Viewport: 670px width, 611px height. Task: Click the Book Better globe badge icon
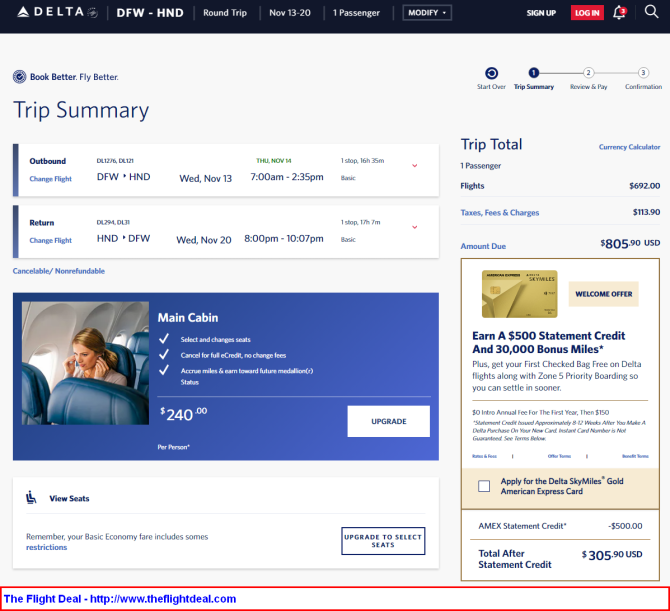[x=19, y=77]
